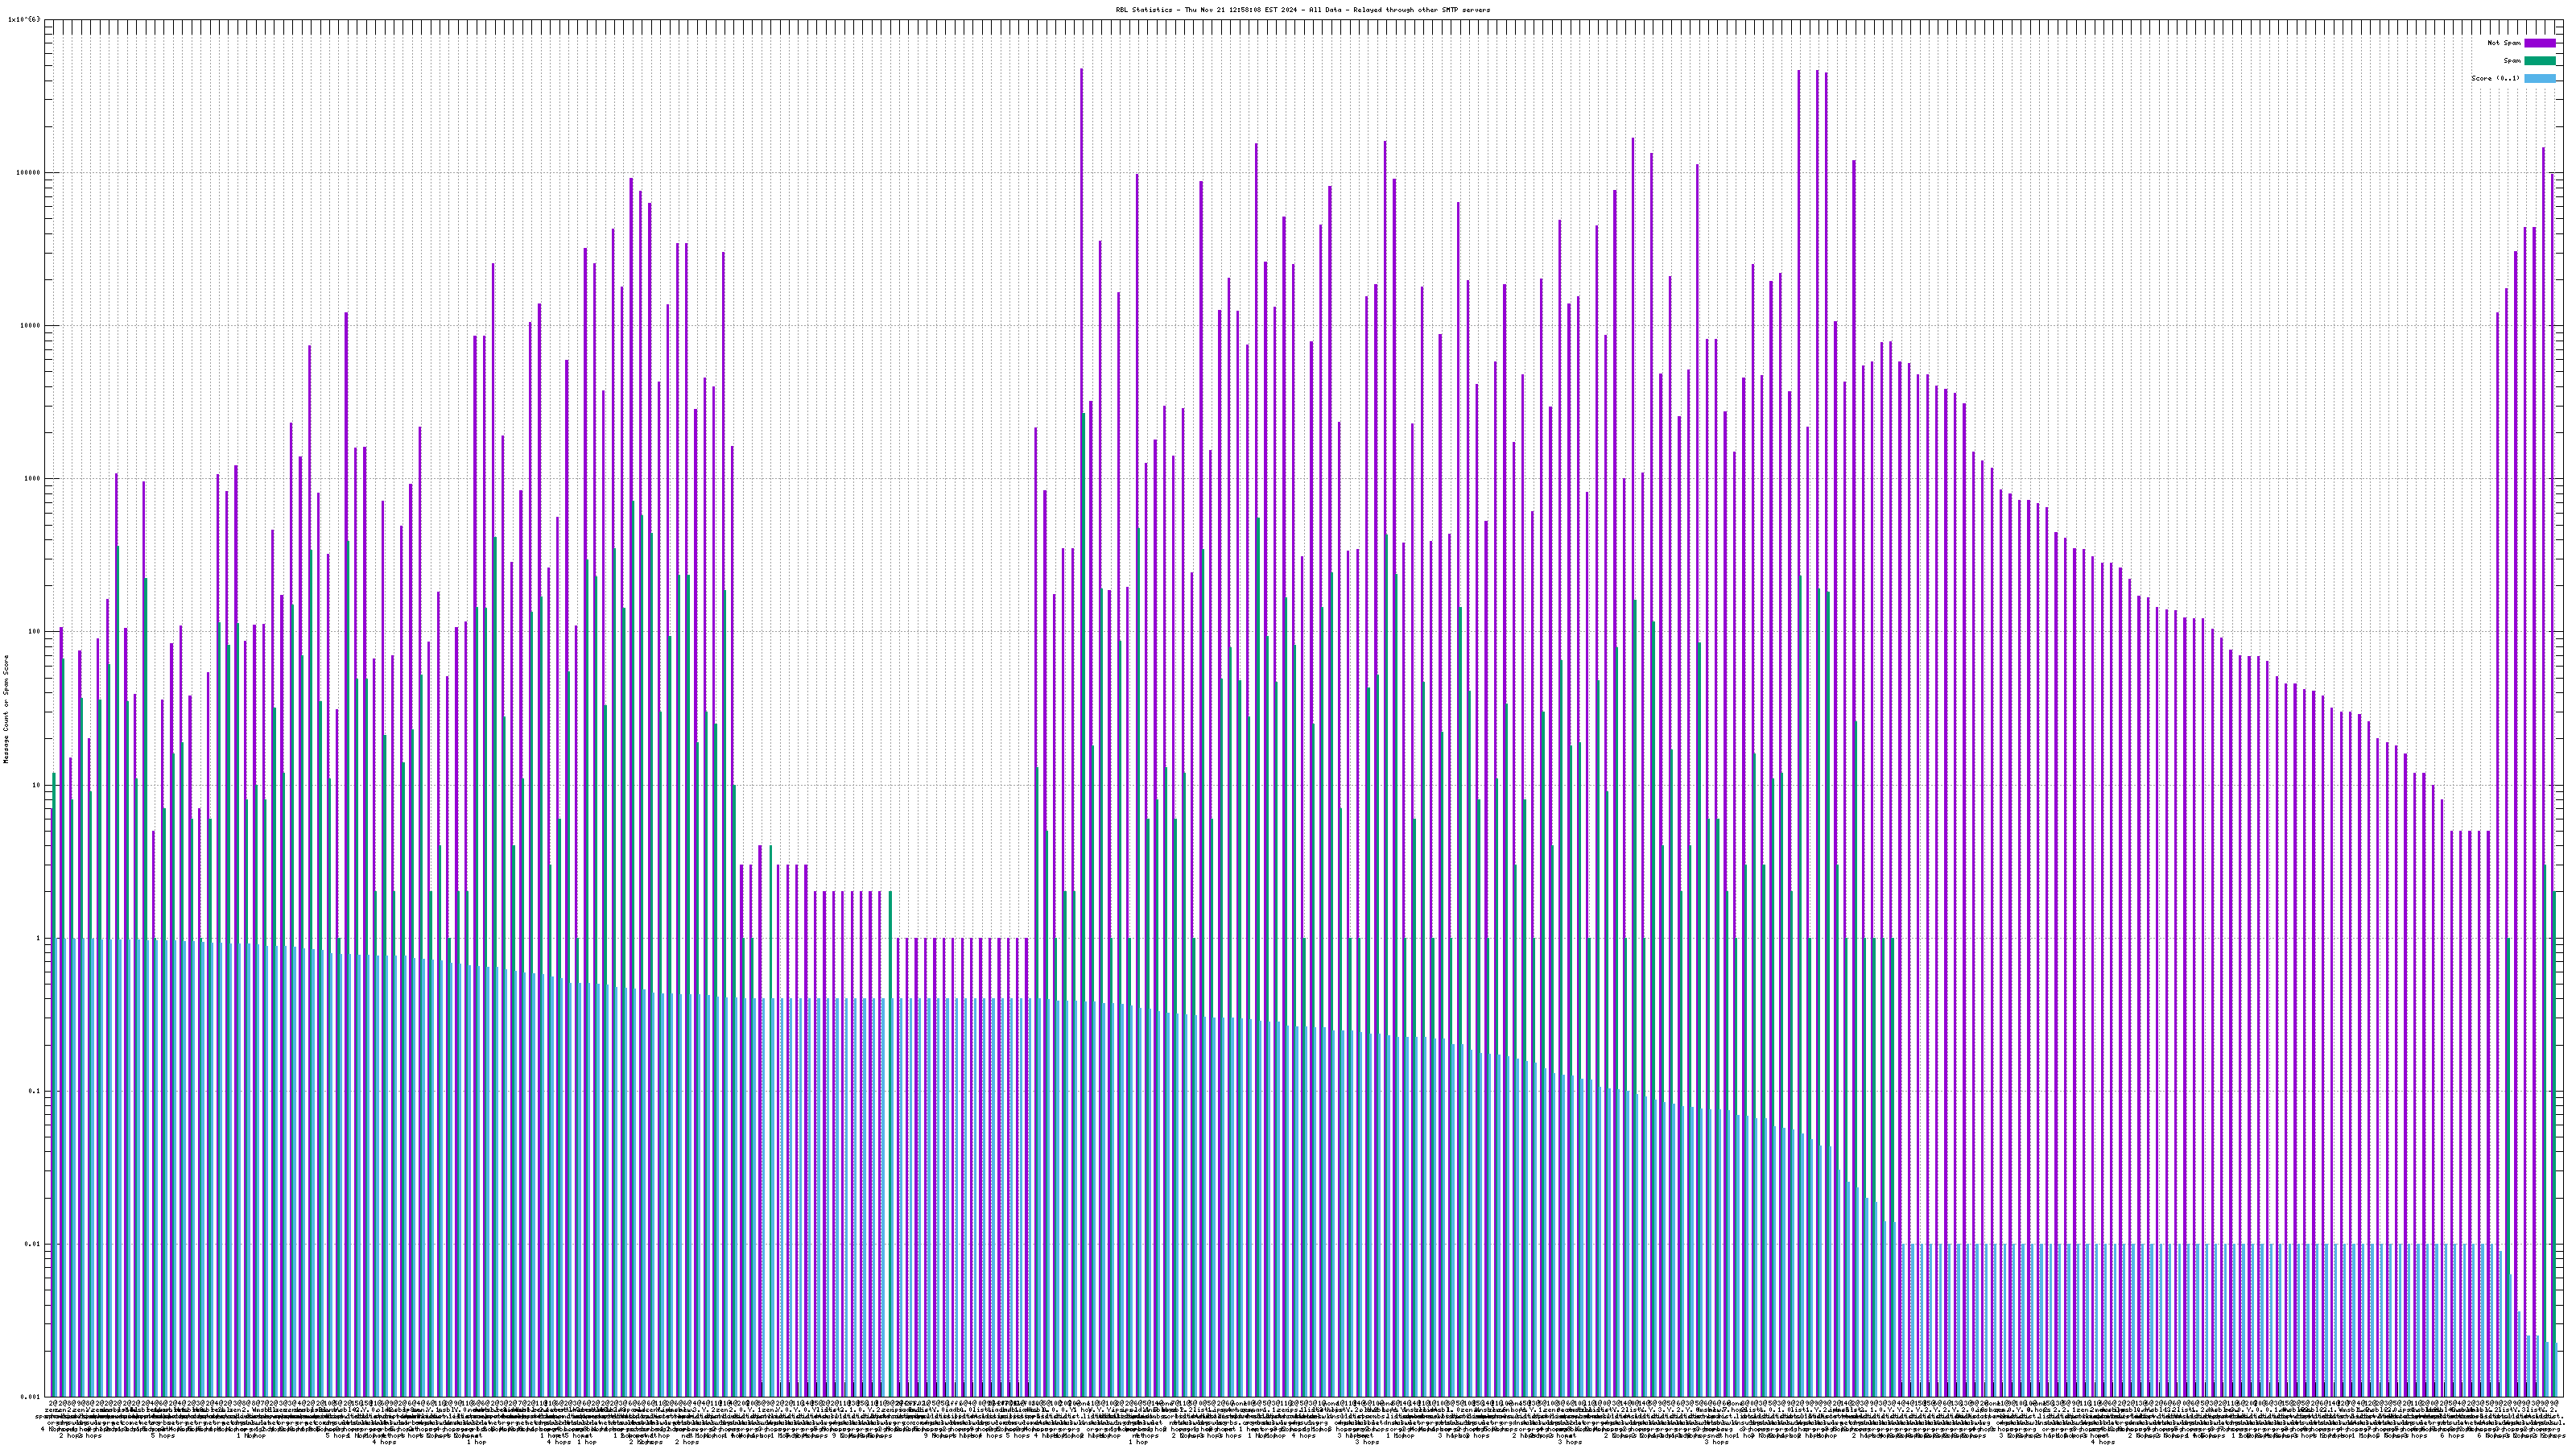
Task: Click the 1x10^(6) top y-axis label
Action: [x=24, y=19]
